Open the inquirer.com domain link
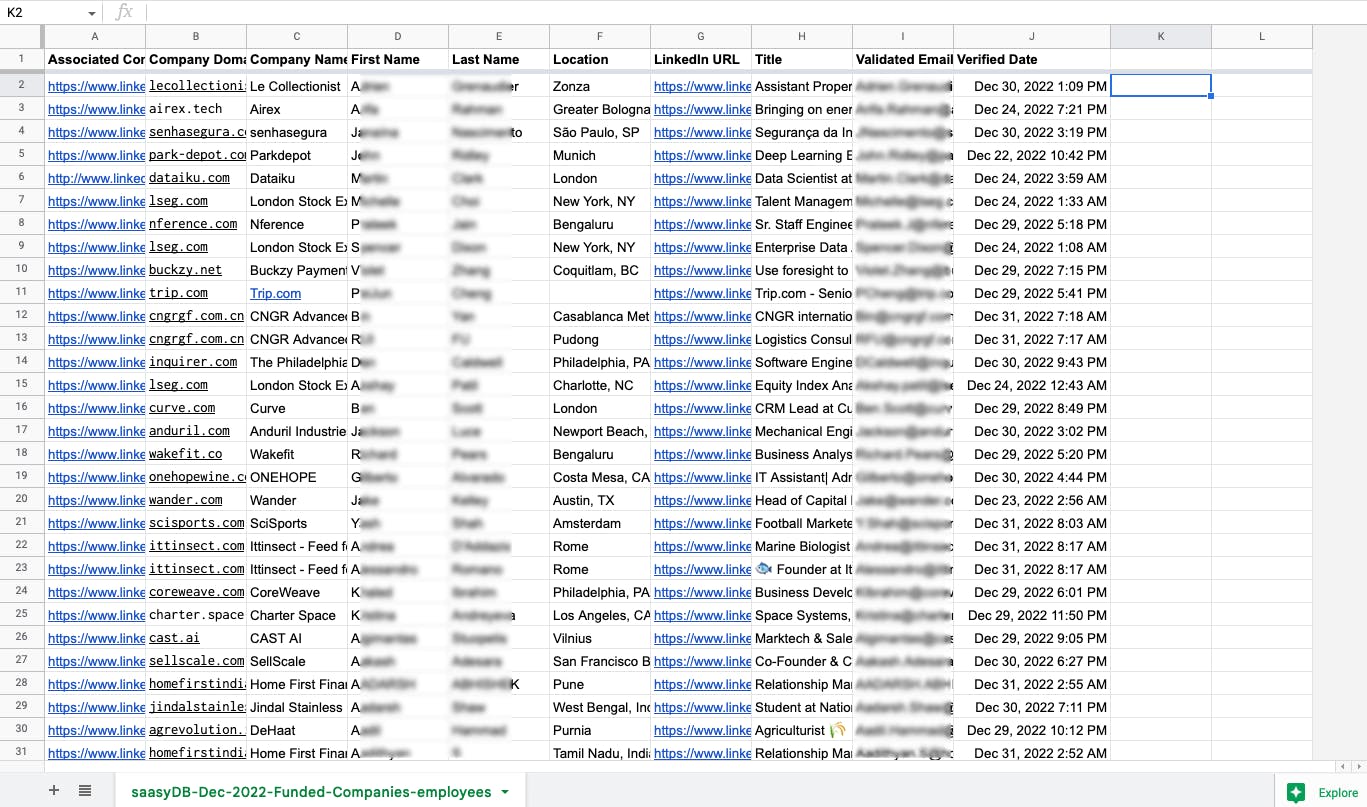1367x807 pixels. point(194,362)
